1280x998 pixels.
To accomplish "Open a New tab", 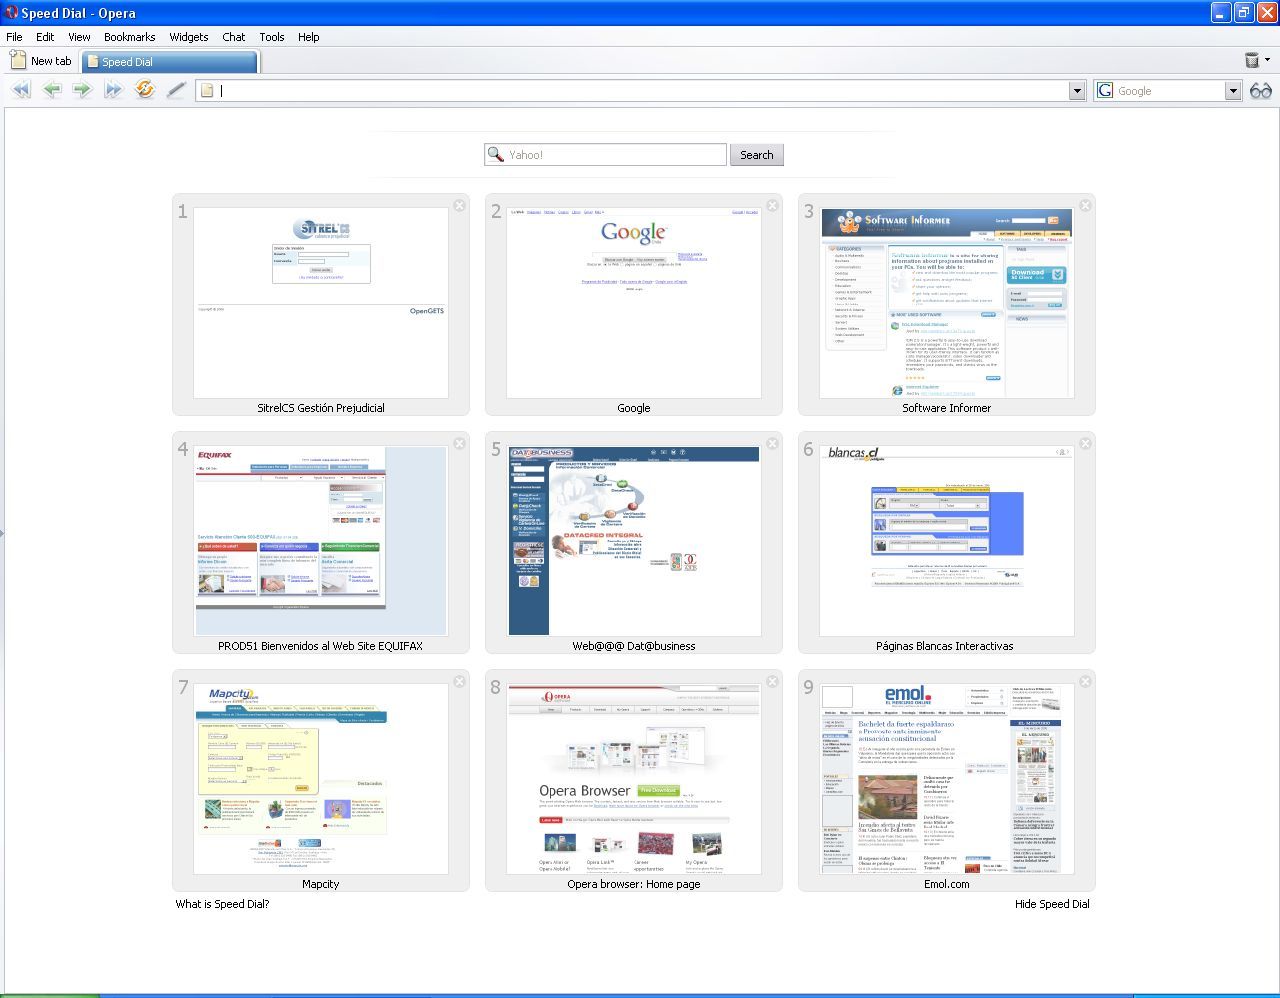I will (40, 60).
